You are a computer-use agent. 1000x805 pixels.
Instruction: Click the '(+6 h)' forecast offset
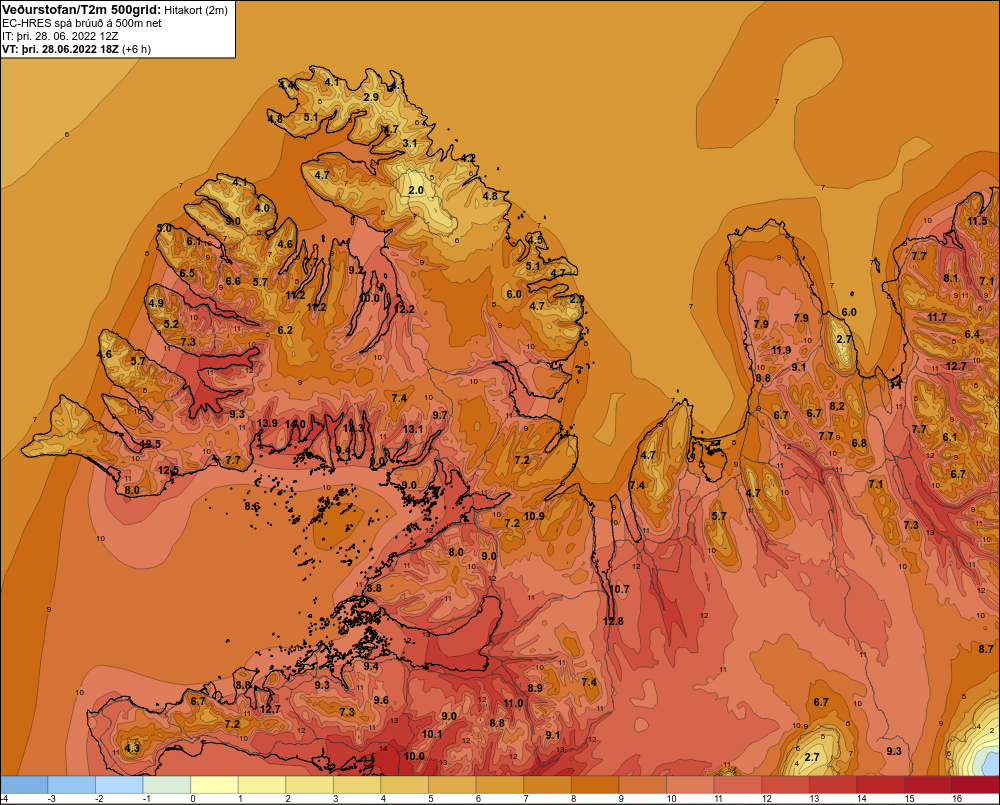(x=136, y=49)
